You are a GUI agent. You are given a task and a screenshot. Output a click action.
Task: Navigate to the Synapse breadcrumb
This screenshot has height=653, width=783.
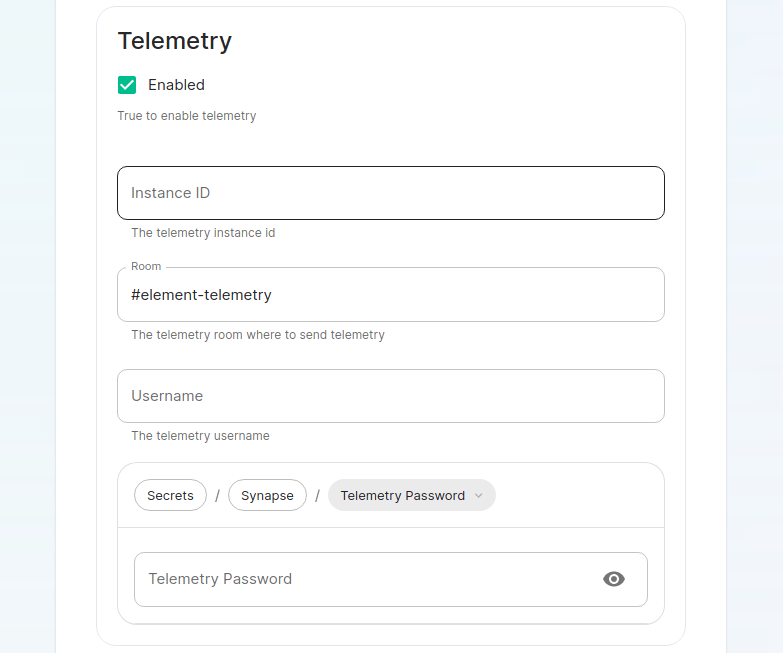267,495
